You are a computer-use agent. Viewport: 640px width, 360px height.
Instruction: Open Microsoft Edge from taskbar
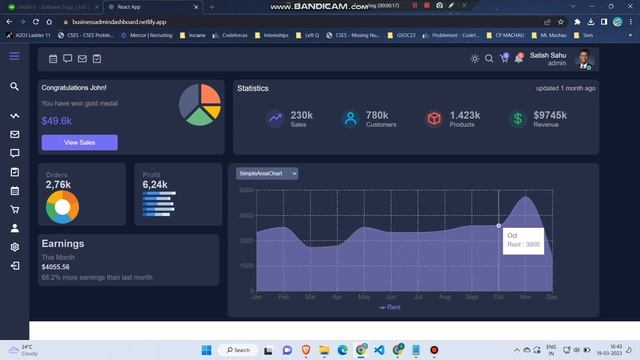(x=342, y=350)
